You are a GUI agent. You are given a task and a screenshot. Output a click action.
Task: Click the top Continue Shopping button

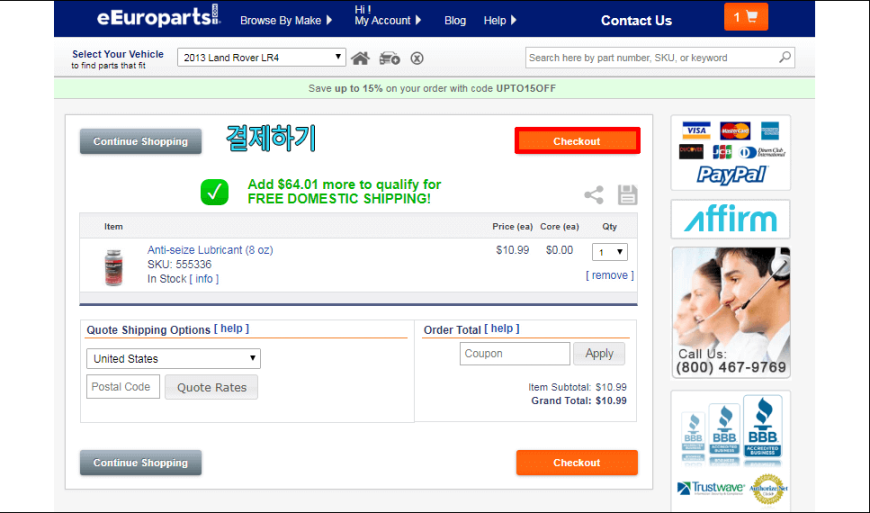pos(140,141)
